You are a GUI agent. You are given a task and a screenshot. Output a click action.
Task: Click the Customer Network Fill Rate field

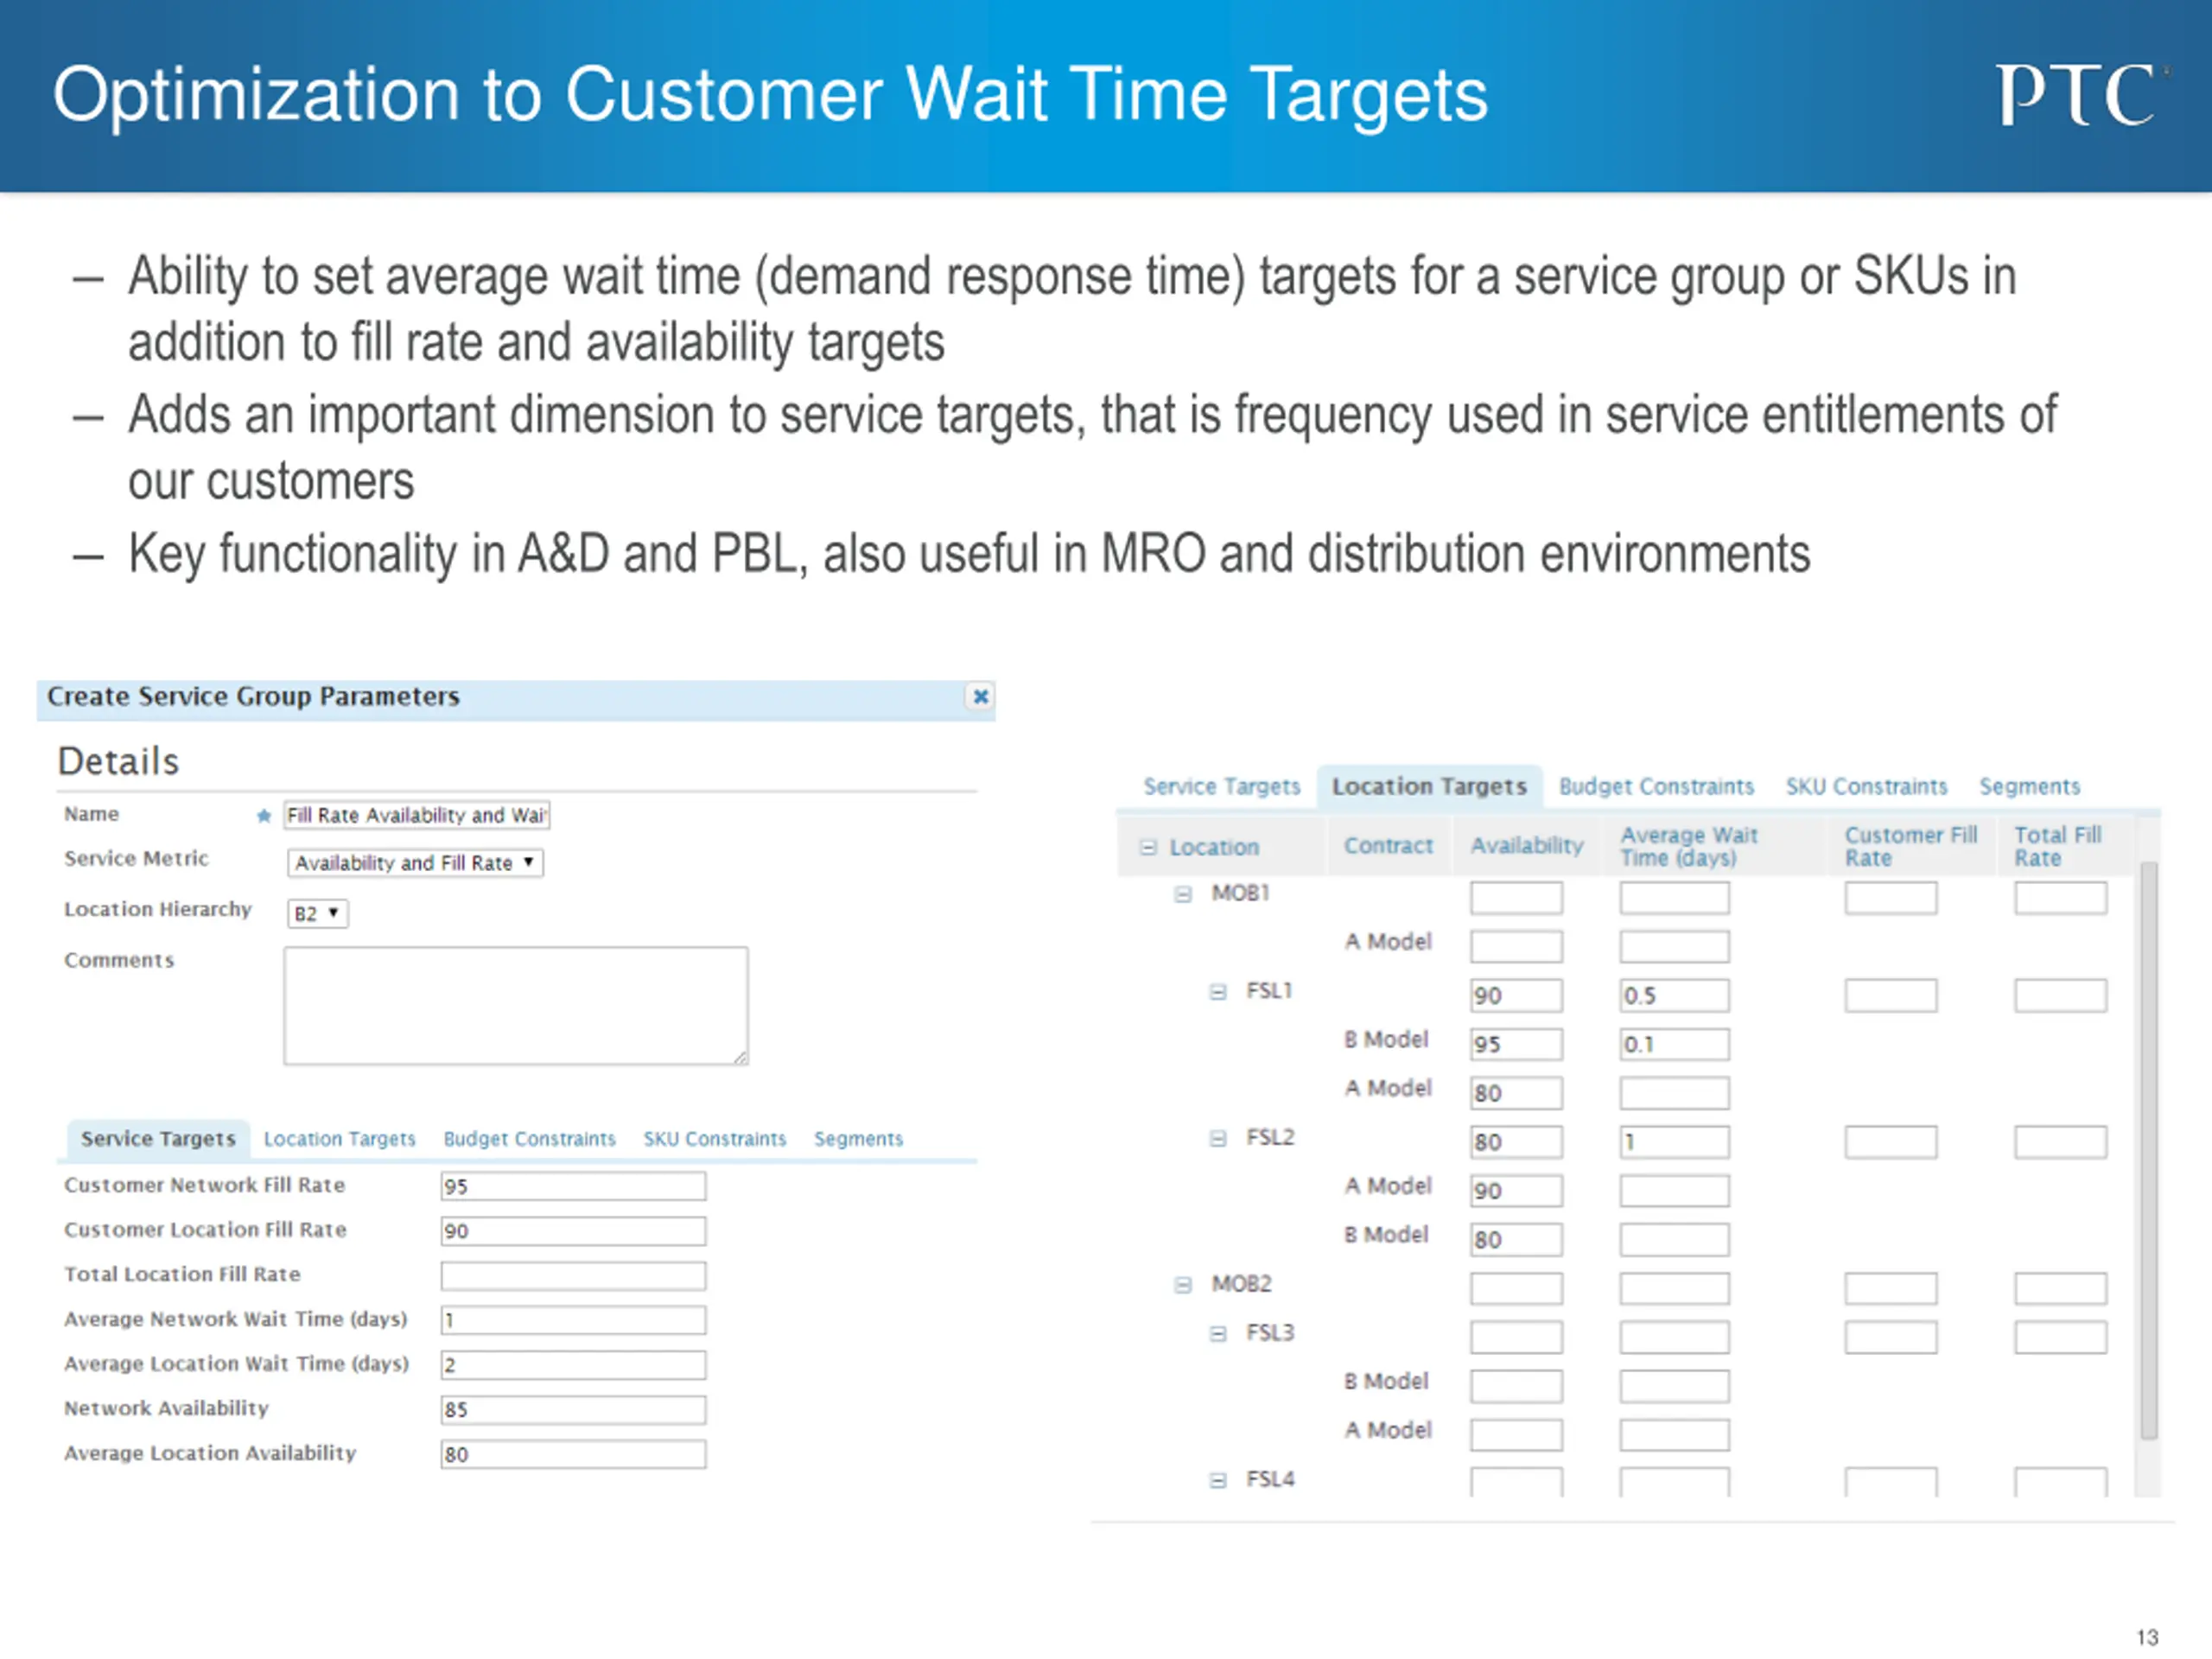[x=573, y=1186]
